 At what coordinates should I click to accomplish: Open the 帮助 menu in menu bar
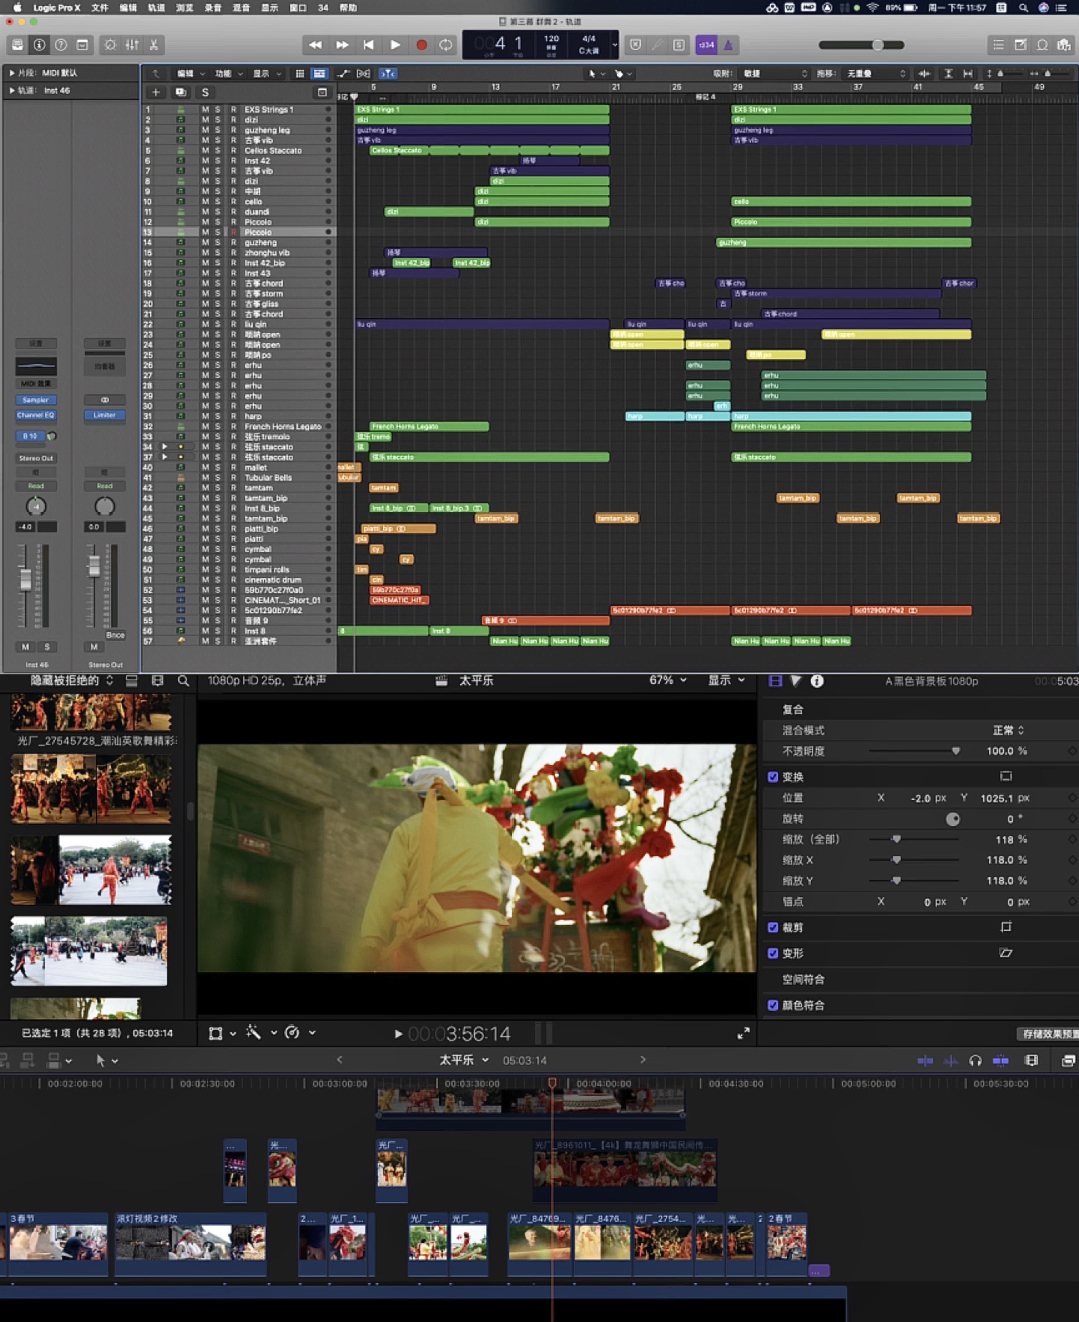[x=348, y=7]
